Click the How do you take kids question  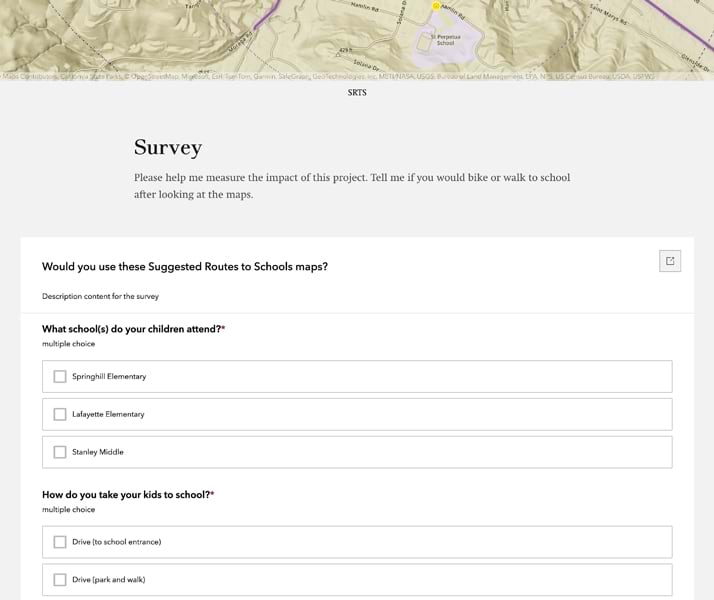pos(128,494)
